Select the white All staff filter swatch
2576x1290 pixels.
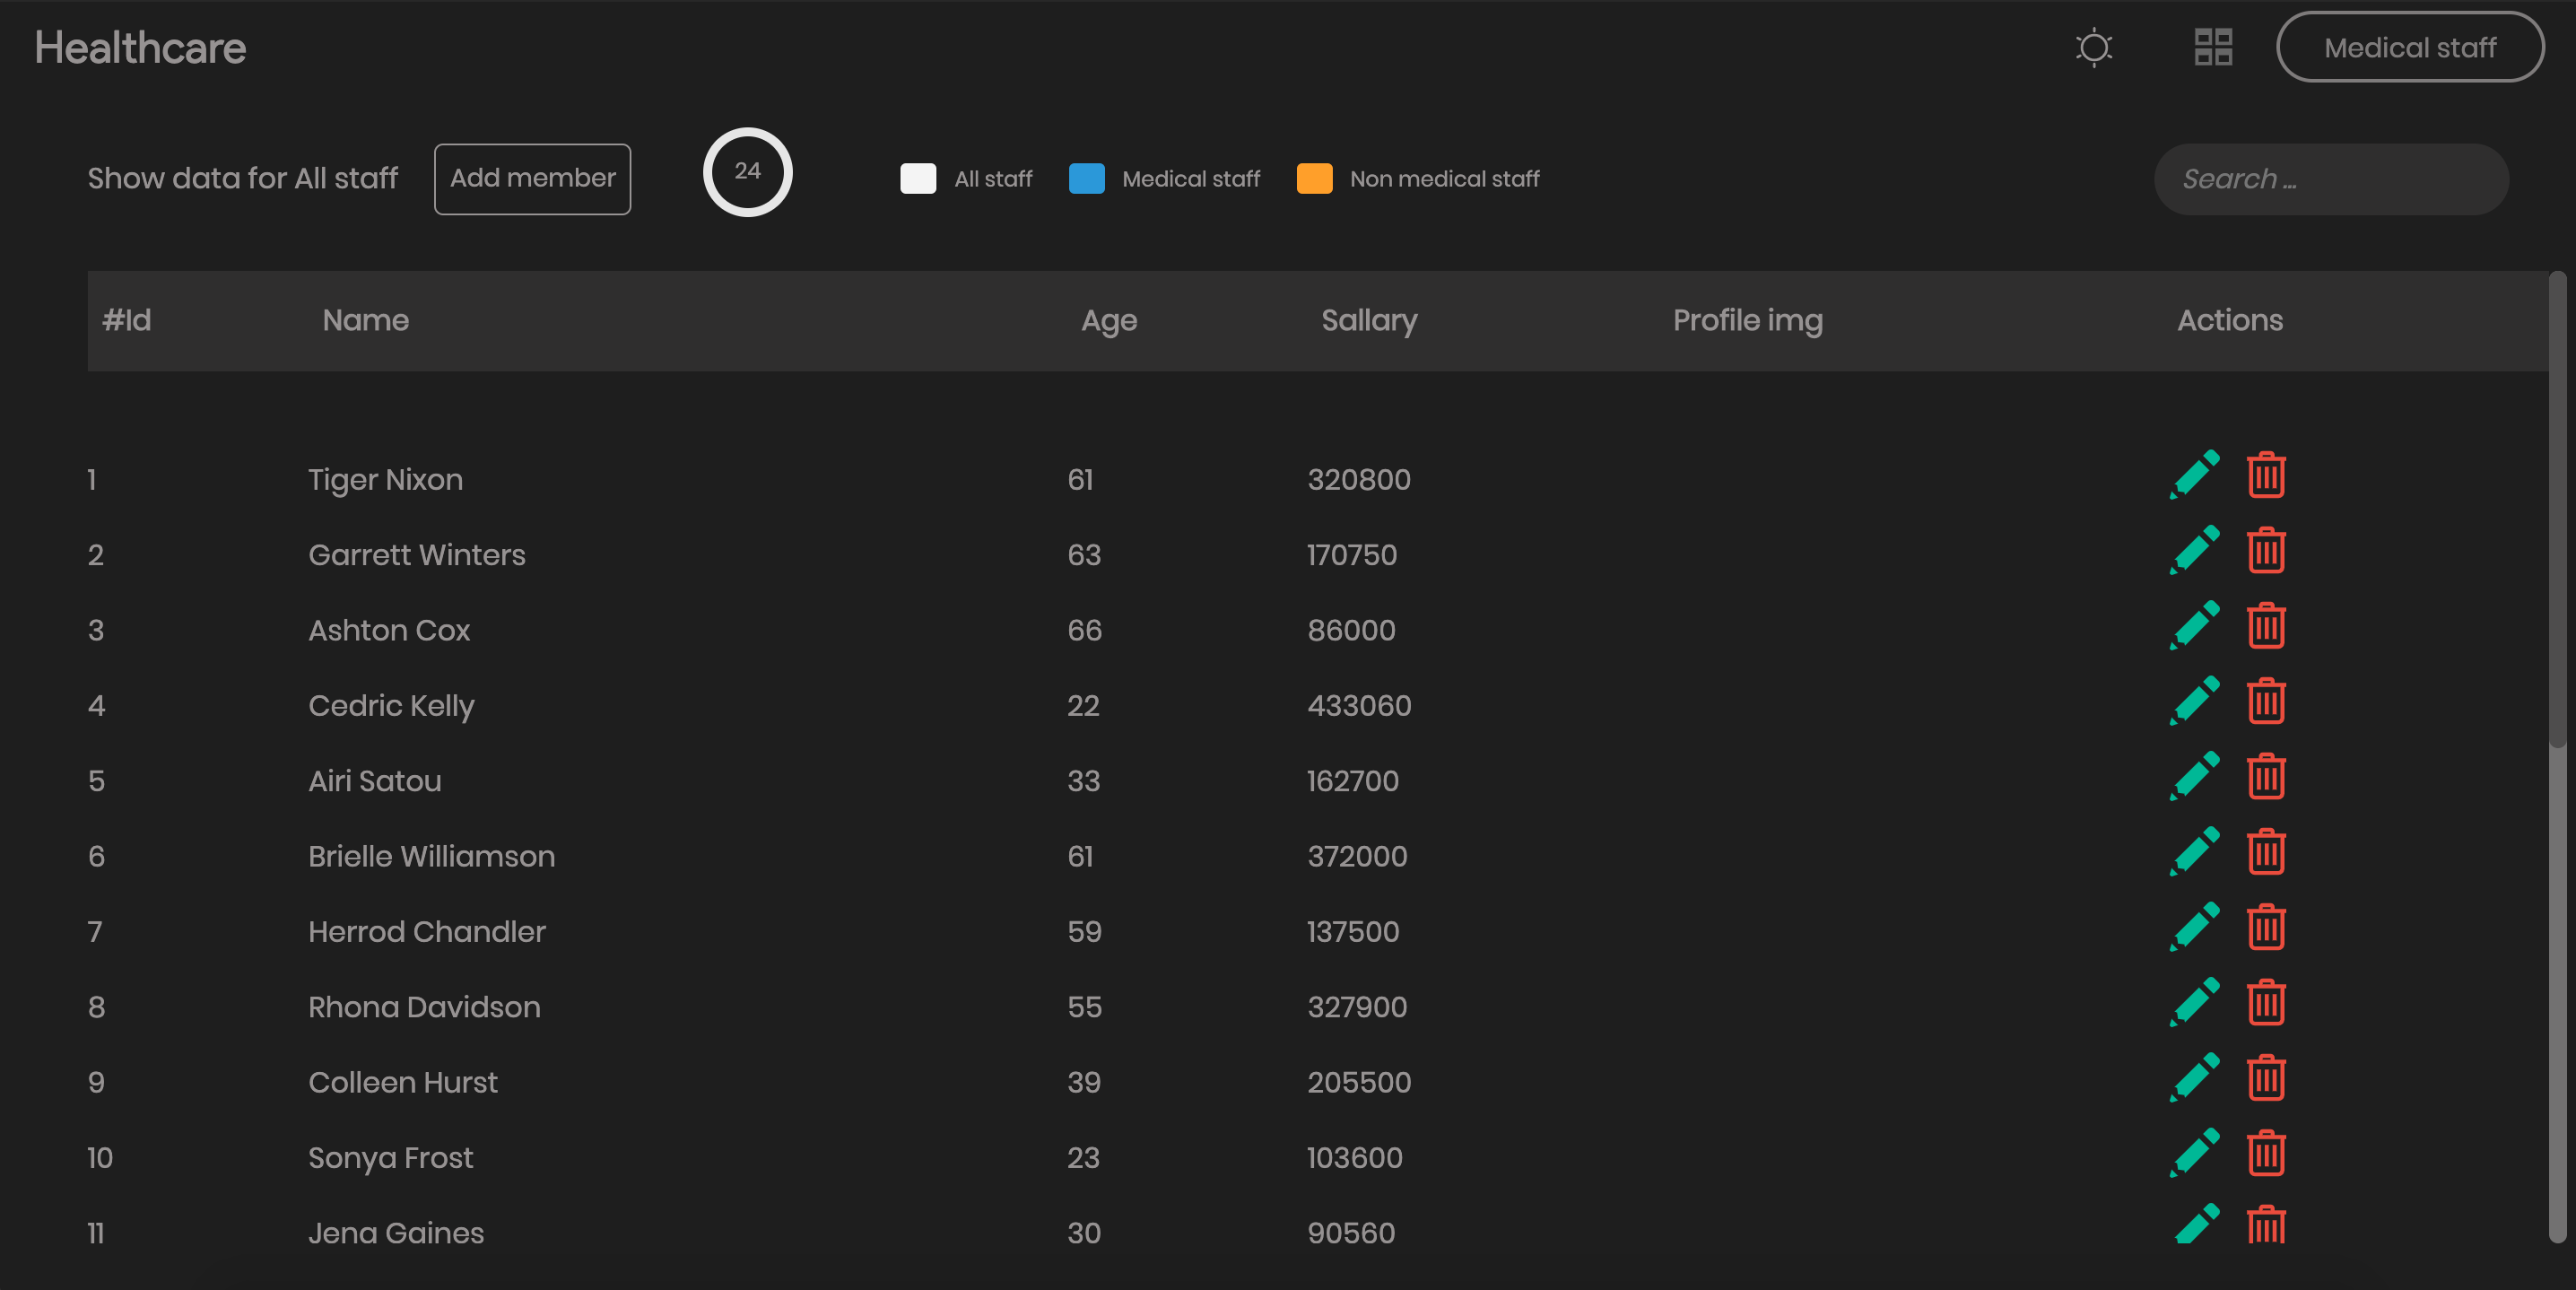point(917,179)
